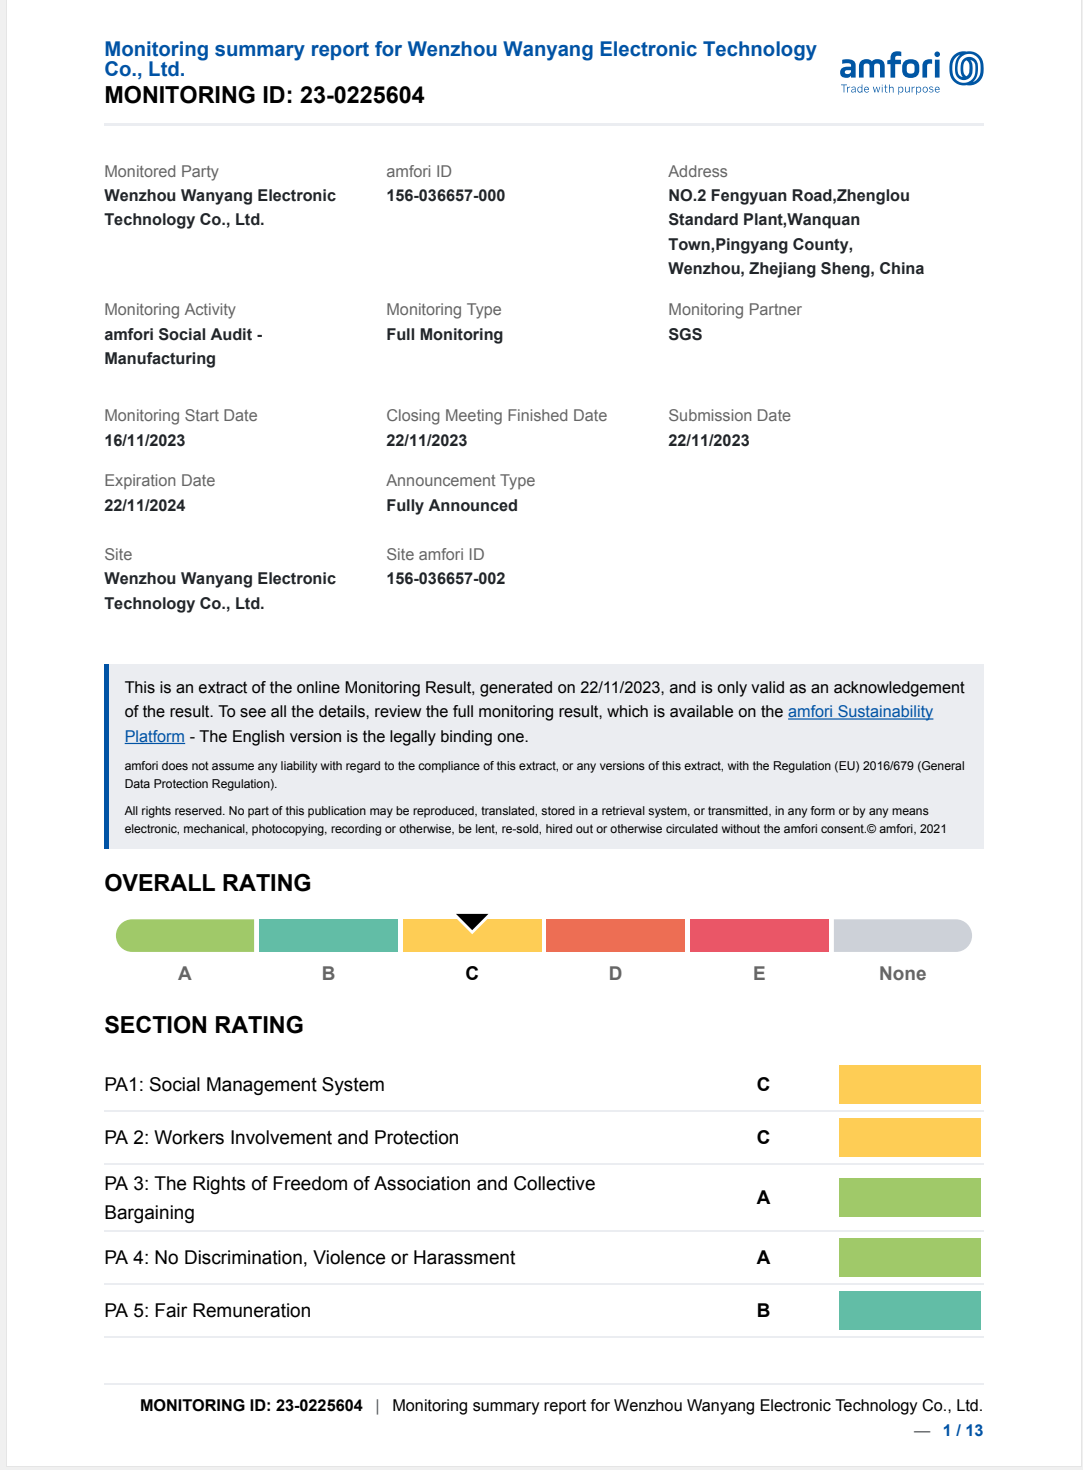Click the Expiration Date 22/11/2024
This screenshot has height=1470, width=1083.
click(145, 506)
